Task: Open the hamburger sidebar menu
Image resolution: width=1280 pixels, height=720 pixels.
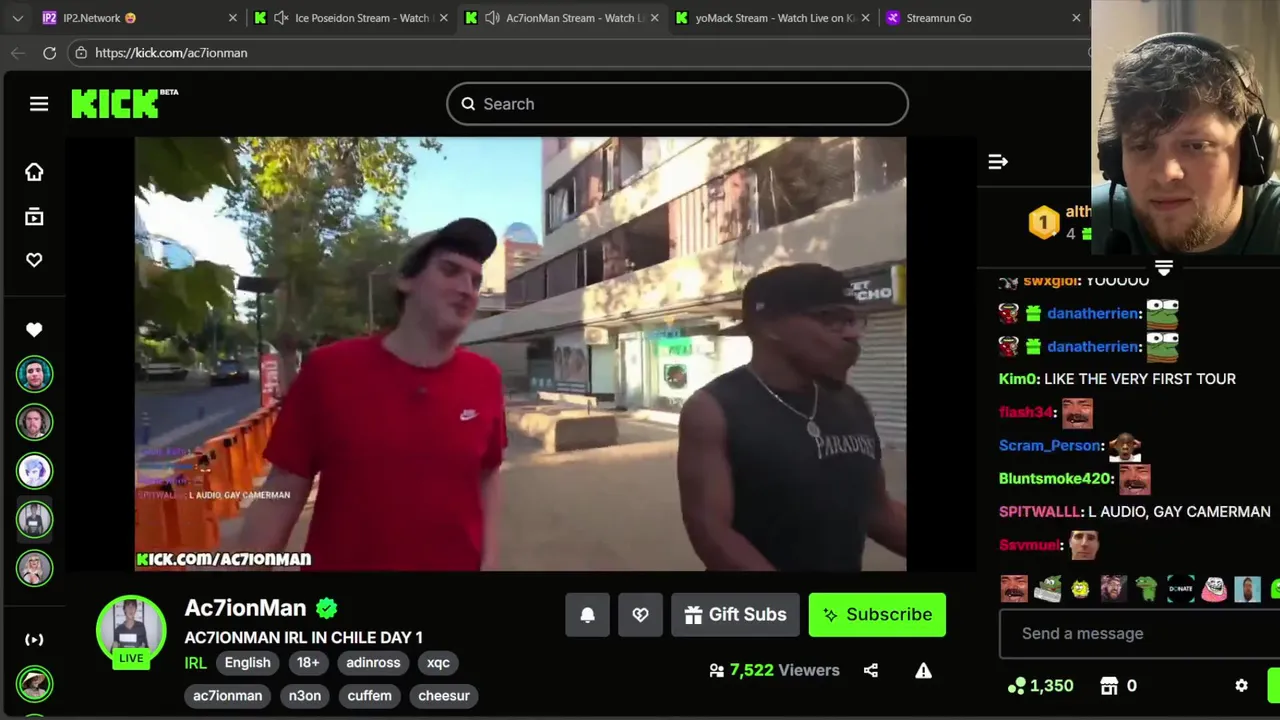Action: click(39, 104)
